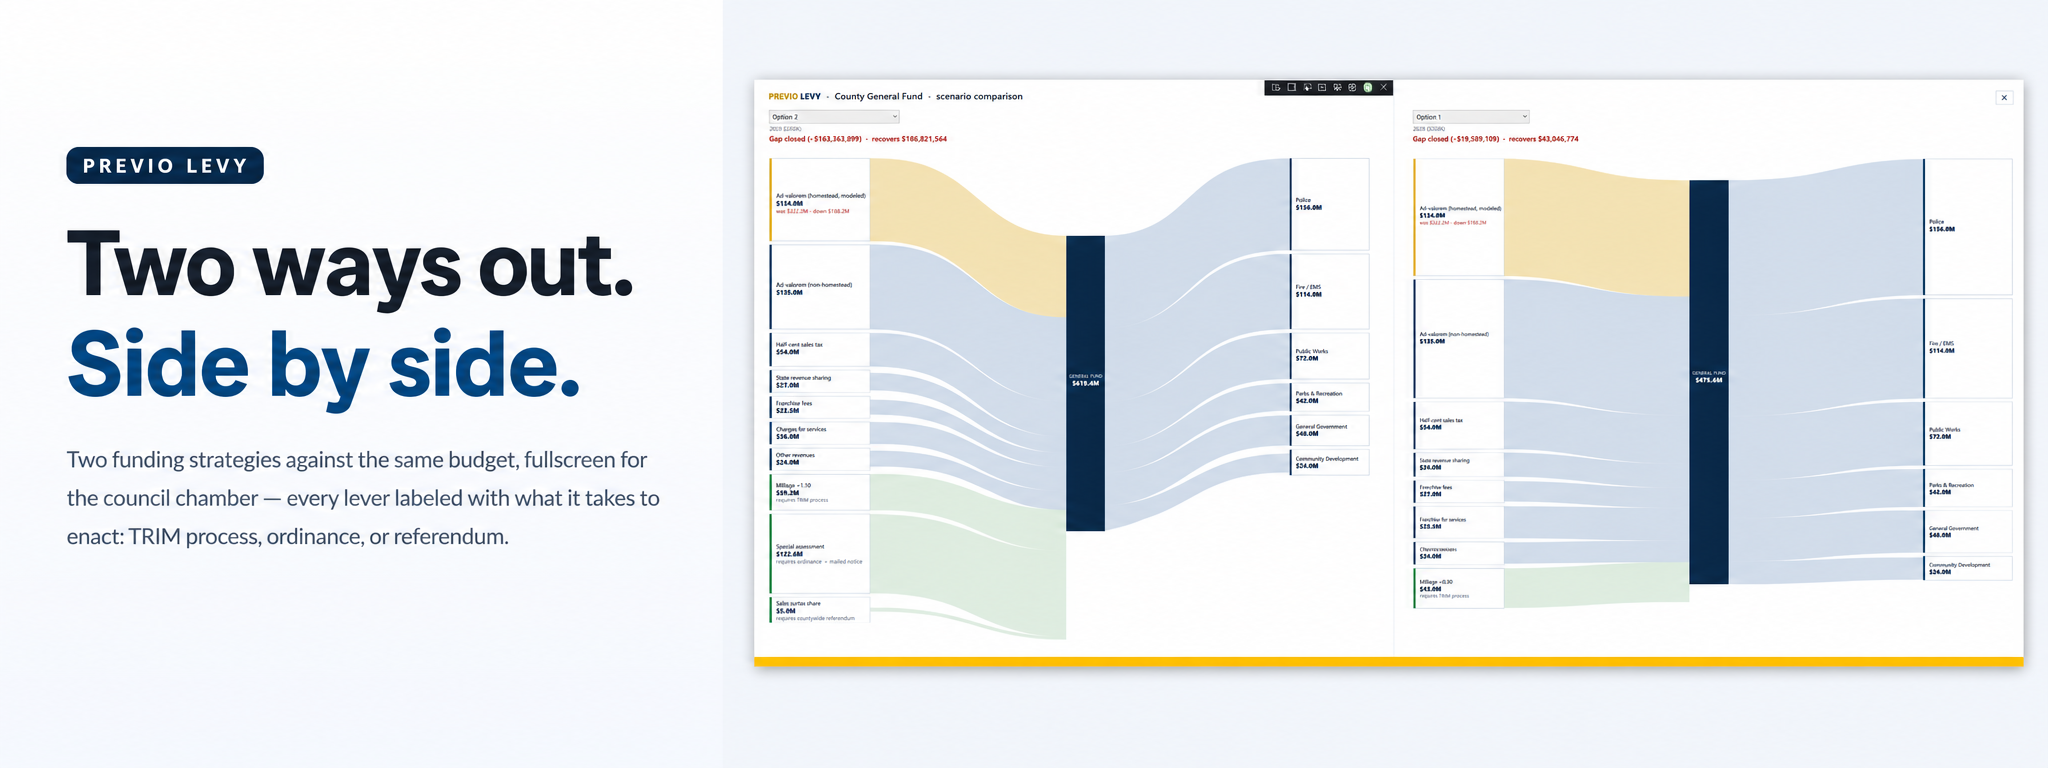This screenshot has height=768, width=2048.
Task: Click the green circular icon in dark toolbar
Action: point(1367,87)
